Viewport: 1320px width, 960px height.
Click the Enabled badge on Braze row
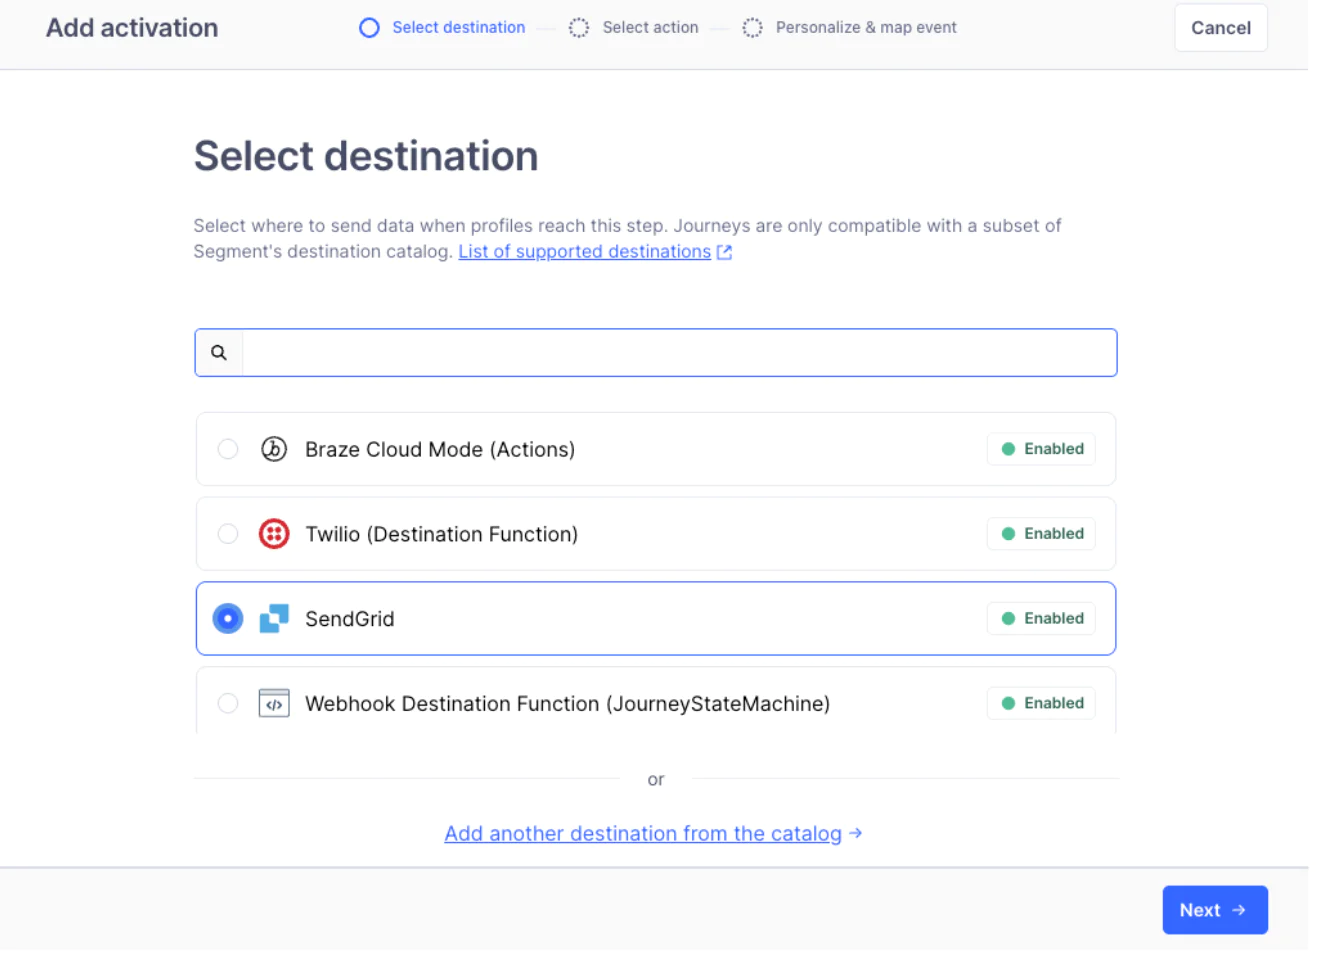click(x=1042, y=449)
